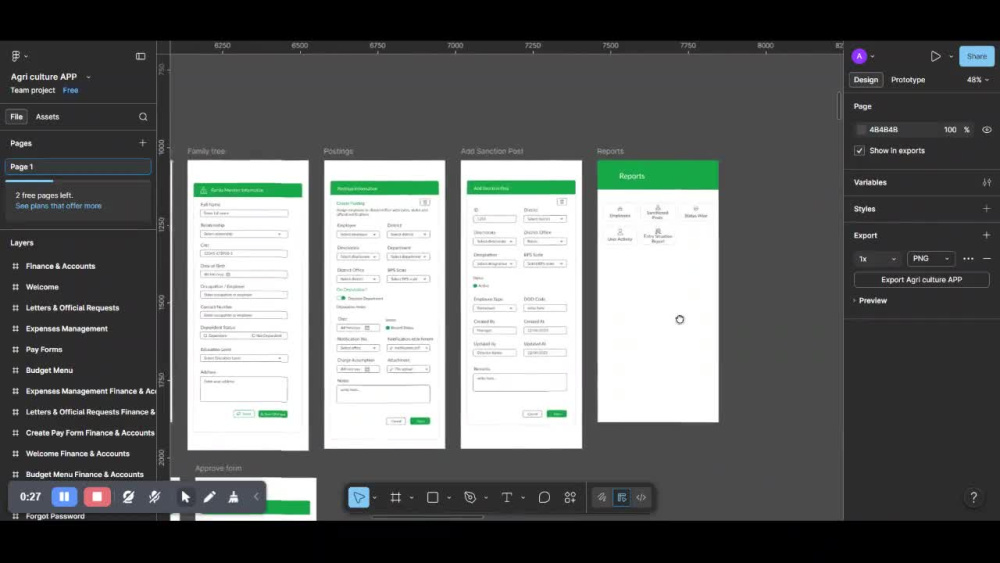Collapse the recorder toolbar chevron
Viewport: 1000px width, 563px height.
(256, 497)
